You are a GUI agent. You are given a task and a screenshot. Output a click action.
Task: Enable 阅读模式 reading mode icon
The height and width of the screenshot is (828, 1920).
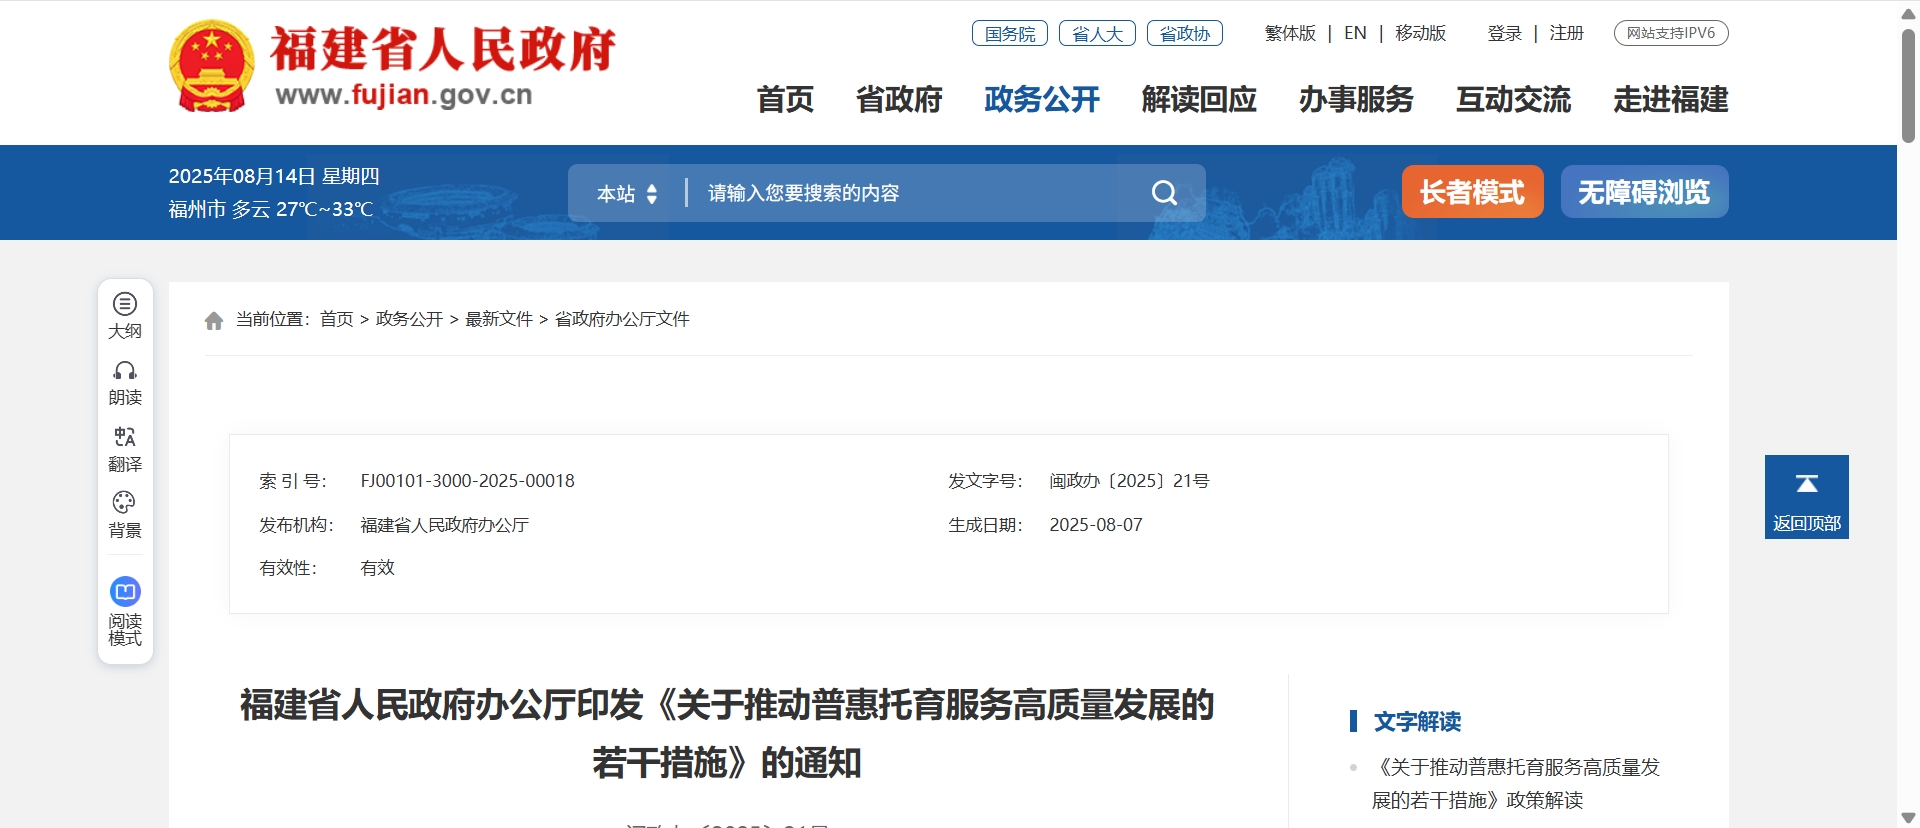coord(125,592)
